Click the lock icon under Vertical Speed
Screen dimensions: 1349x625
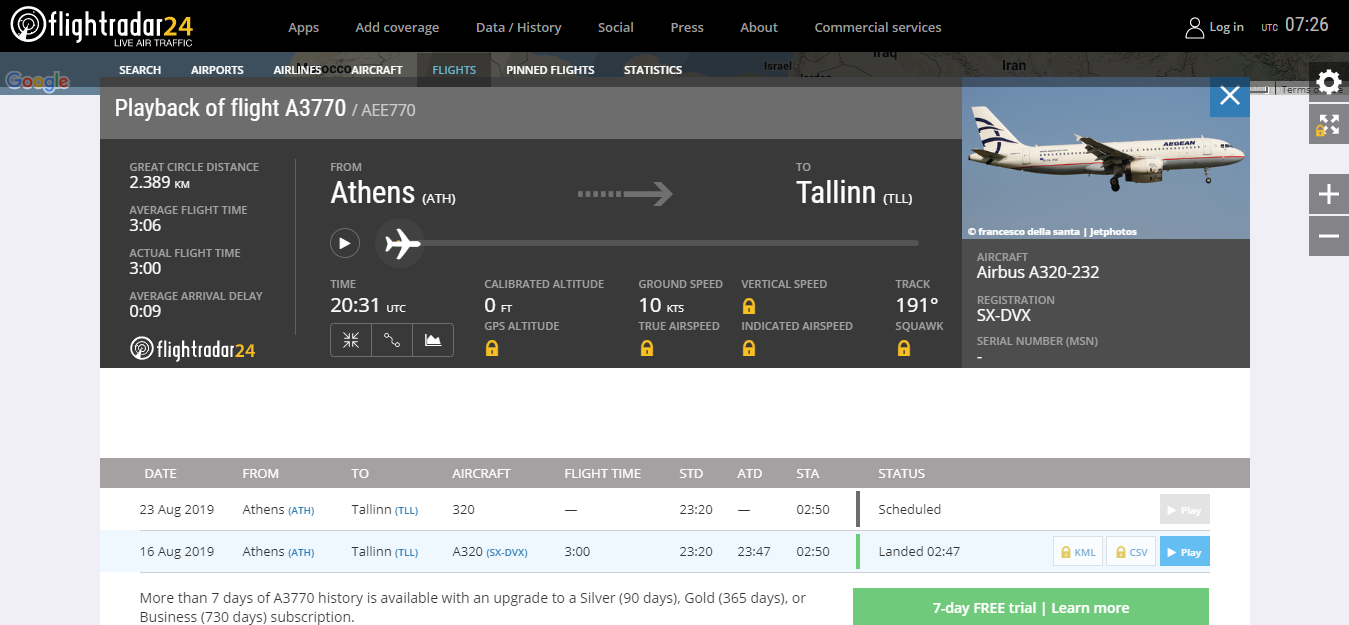(748, 306)
